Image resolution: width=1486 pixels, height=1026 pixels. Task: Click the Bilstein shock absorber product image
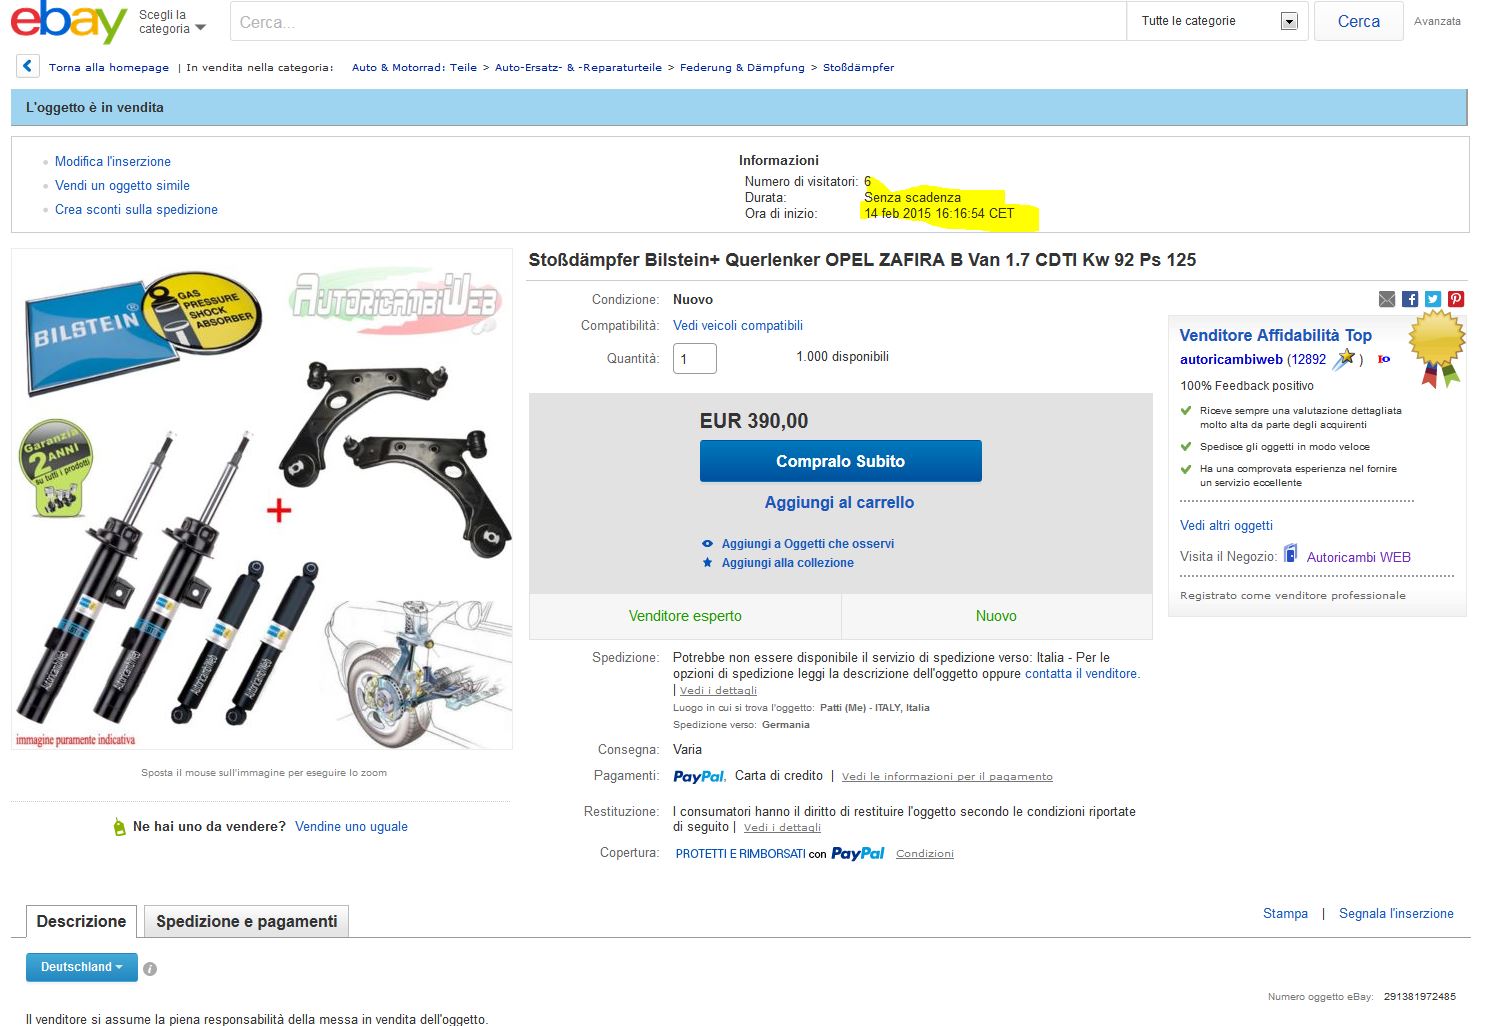(262, 499)
